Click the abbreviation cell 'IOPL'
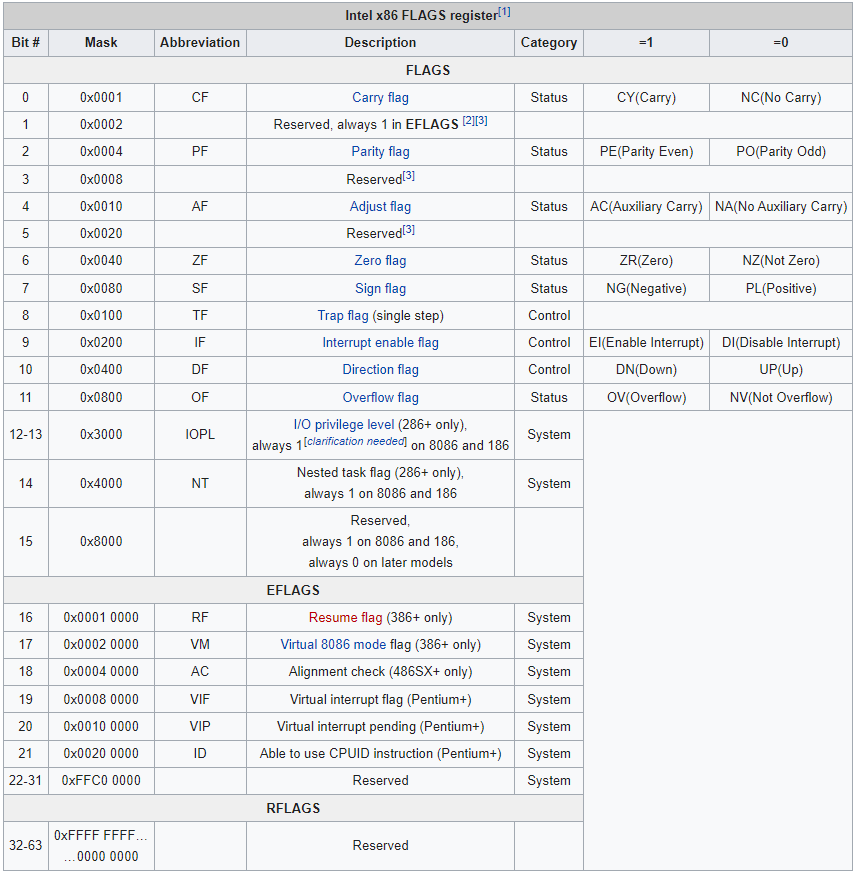The image size is (857, 874). coord(200,435)
